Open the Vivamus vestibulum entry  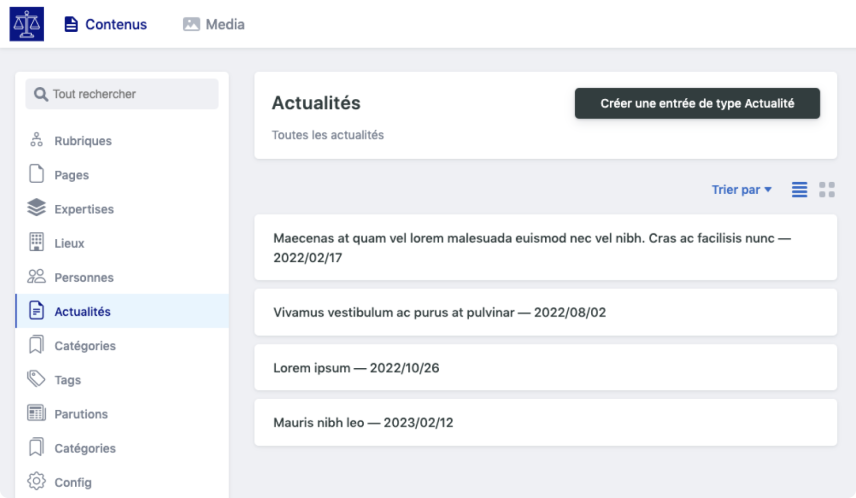pos(545,312)
